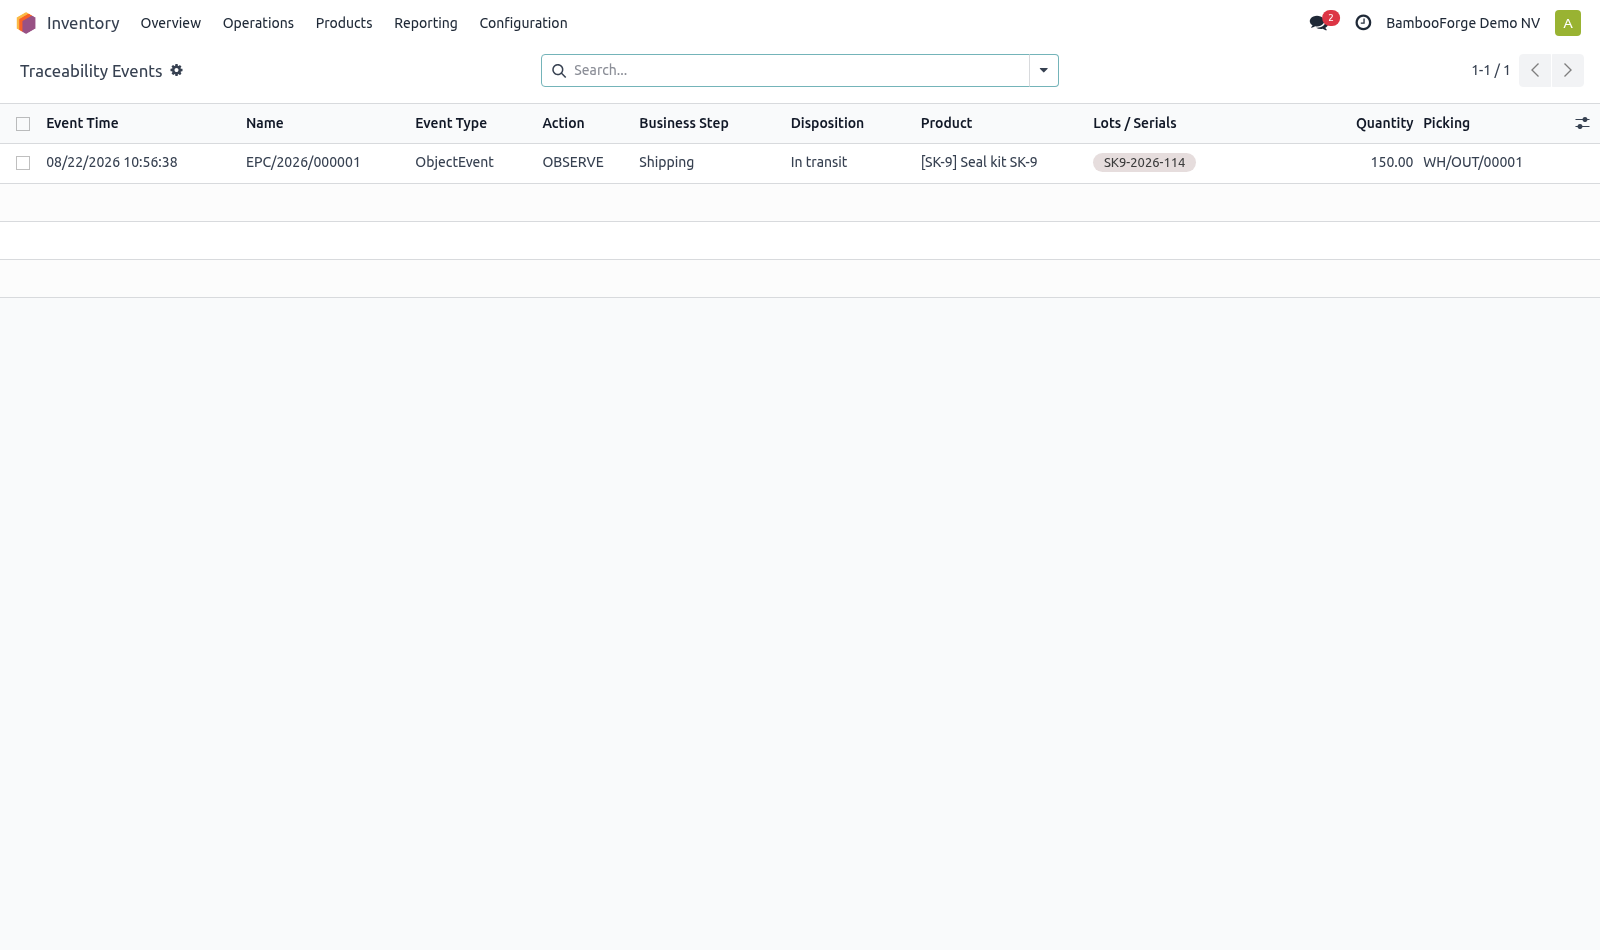
Task: Click the product [SK-9] Seal kit SK-9
Action: (979, 162)
